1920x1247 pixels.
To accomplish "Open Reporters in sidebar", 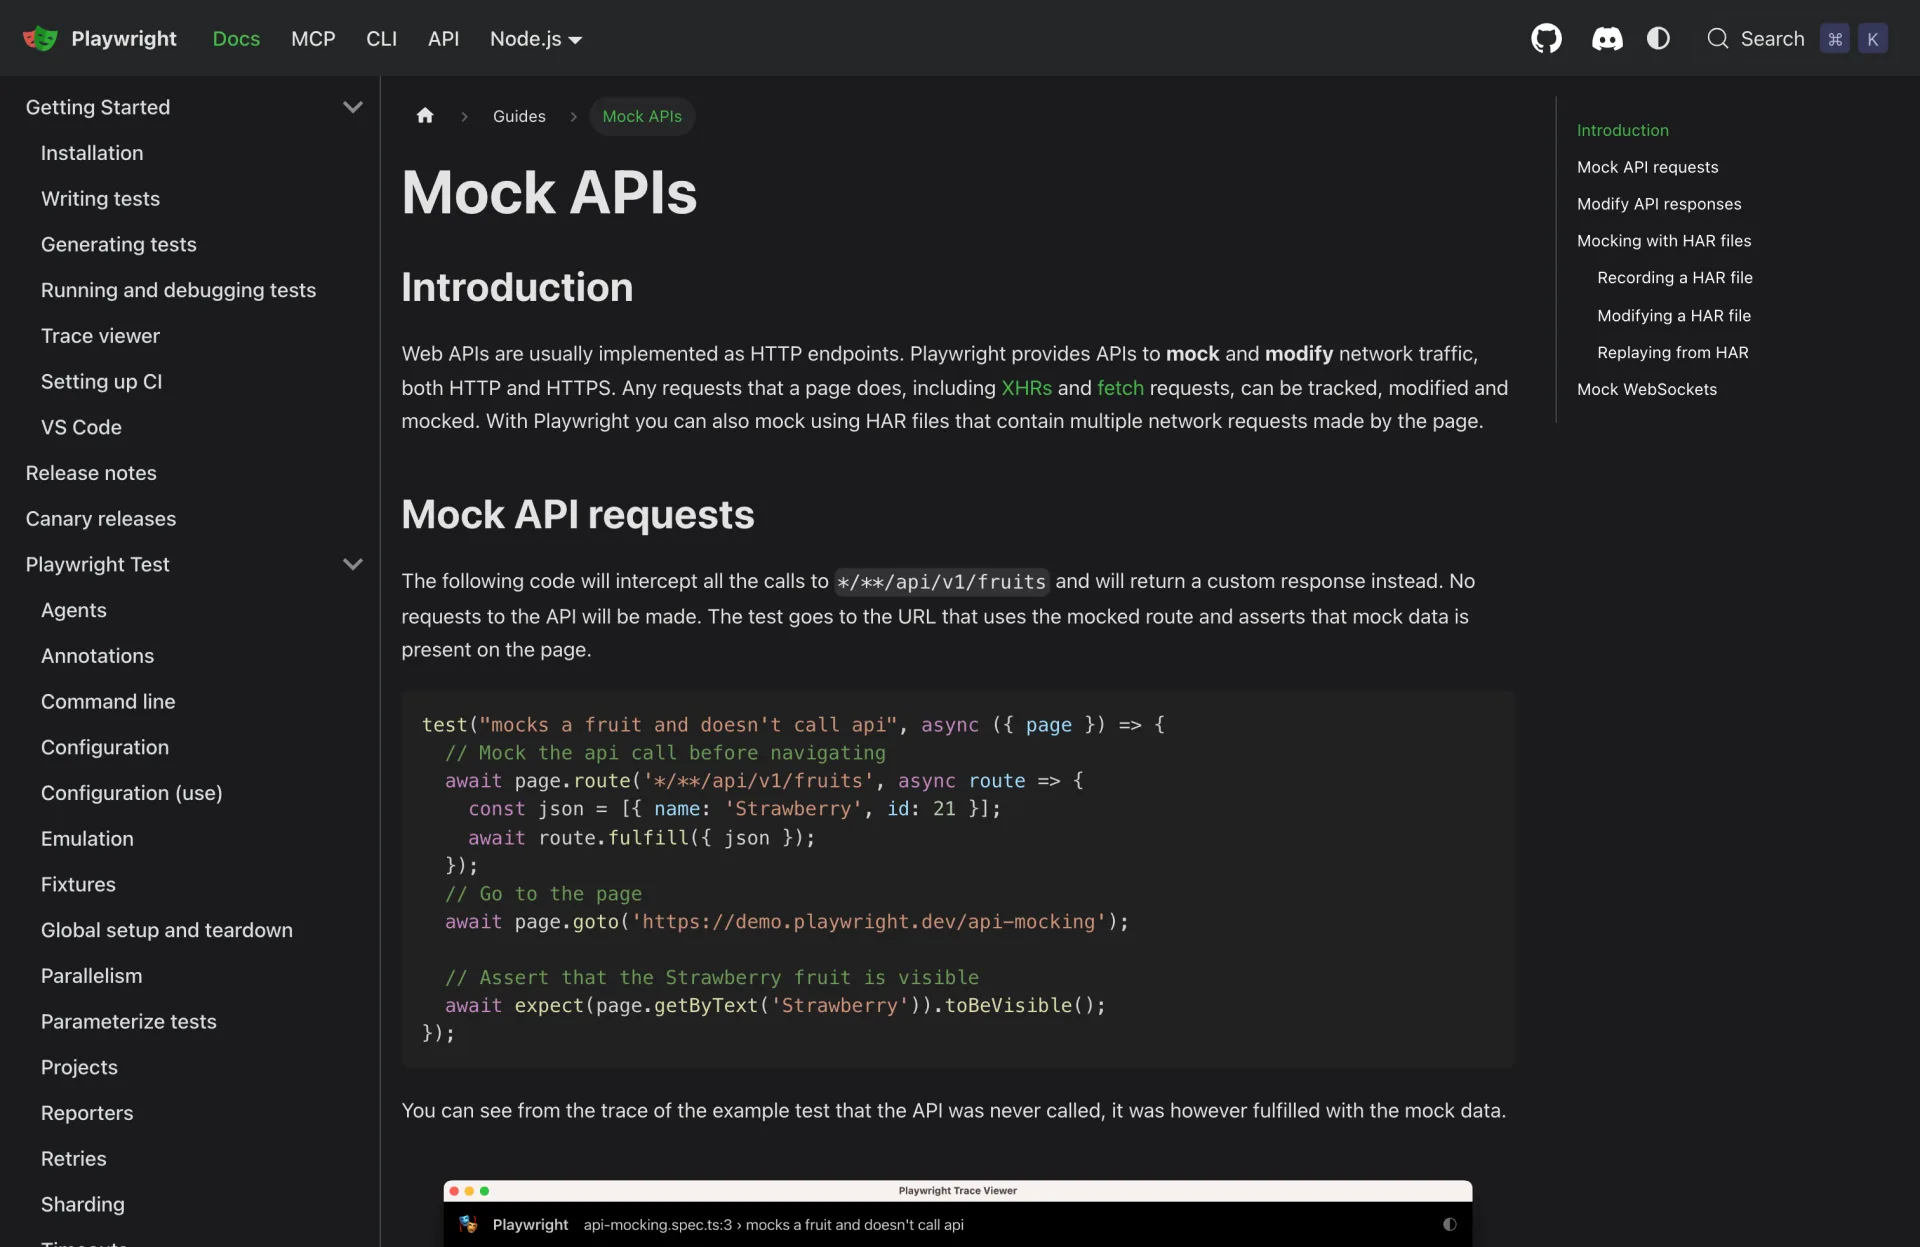I will coord(87,1113).
